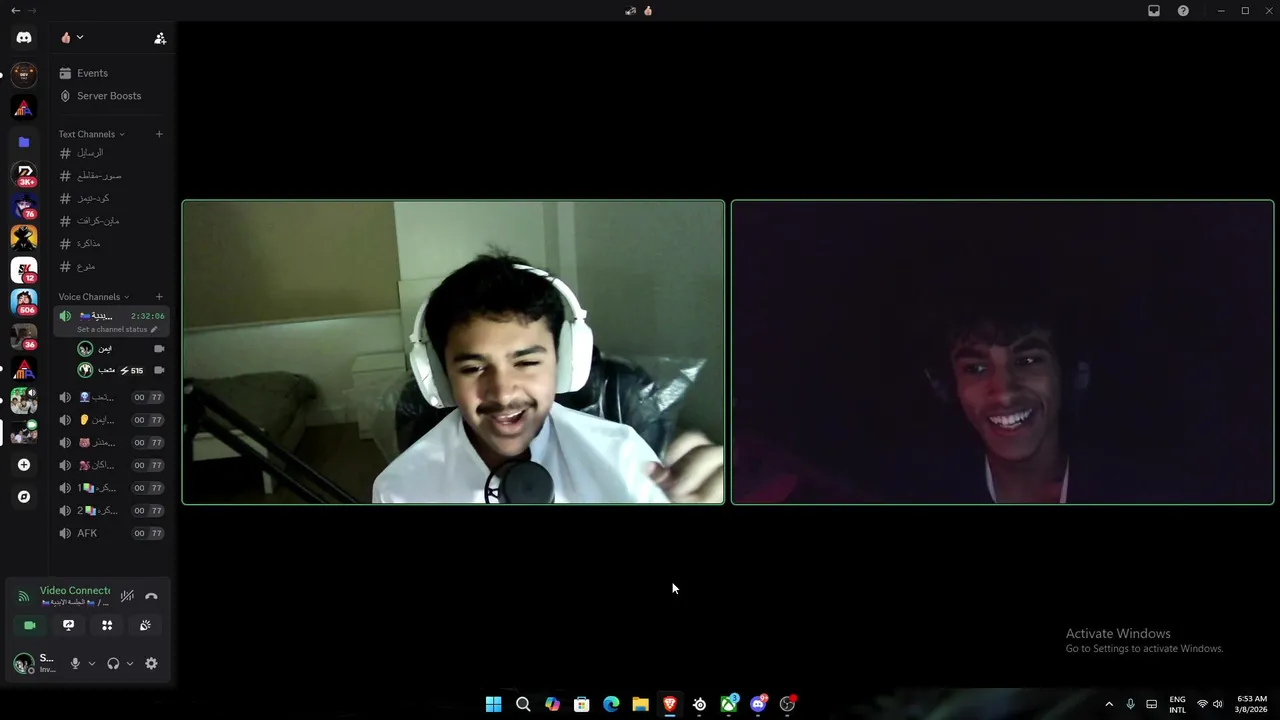The height and width of the screenshot is (720, 1280).
Task: Open the first text channel الرسايل
Action: 111,153
